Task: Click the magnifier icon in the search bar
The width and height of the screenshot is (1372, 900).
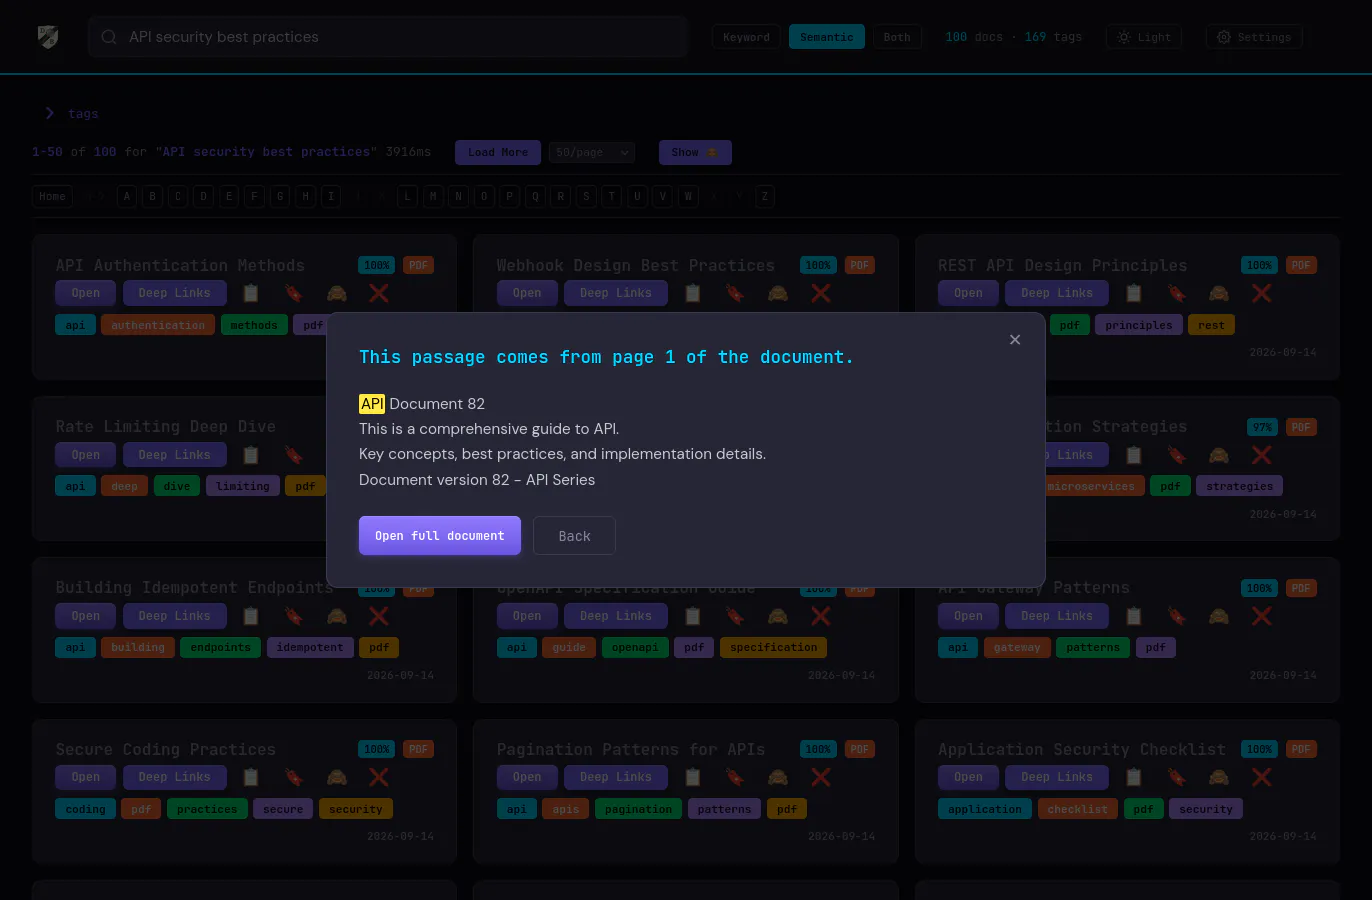Action: pyautogui.click(x=109, y=37)
